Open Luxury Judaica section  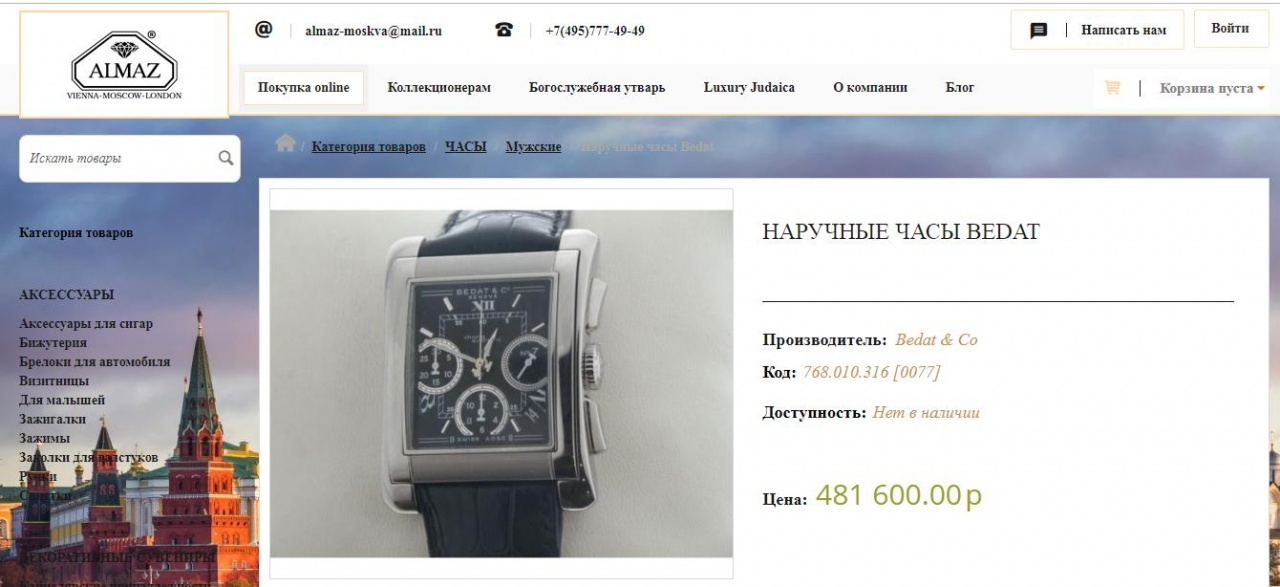[x=749, y=88]
